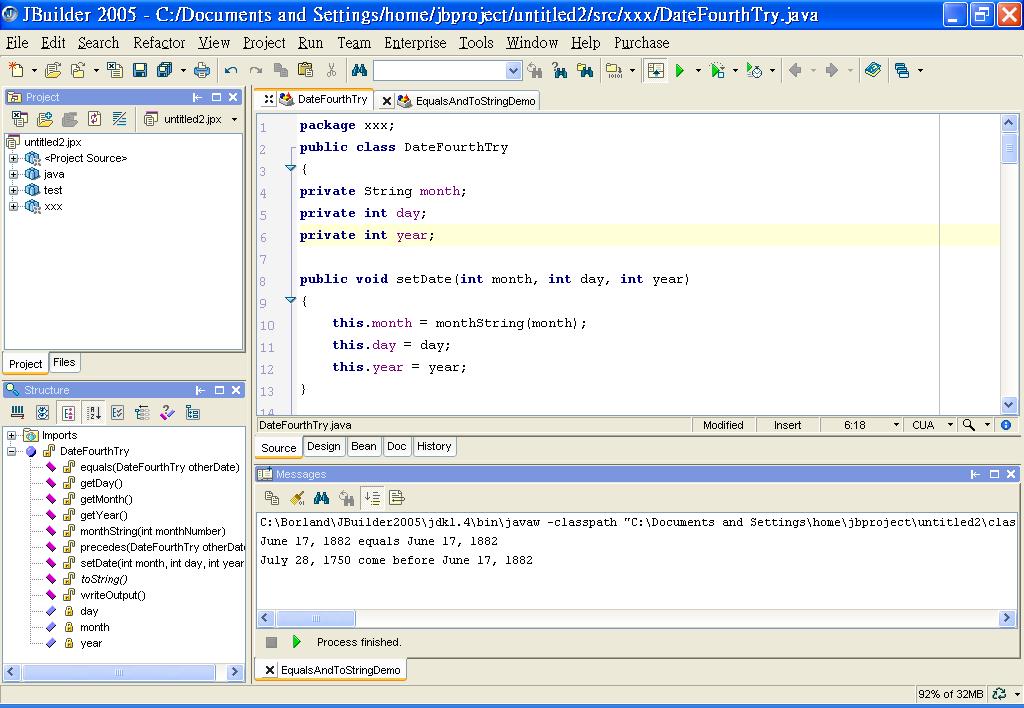Maximize the Messages pane

click(994, 474)
